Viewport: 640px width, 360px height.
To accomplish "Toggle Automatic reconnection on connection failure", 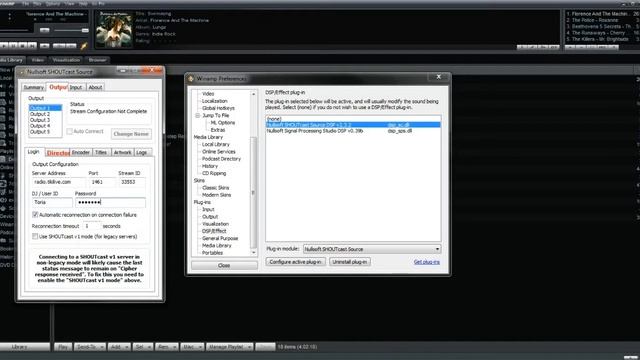I will [35, 215].
